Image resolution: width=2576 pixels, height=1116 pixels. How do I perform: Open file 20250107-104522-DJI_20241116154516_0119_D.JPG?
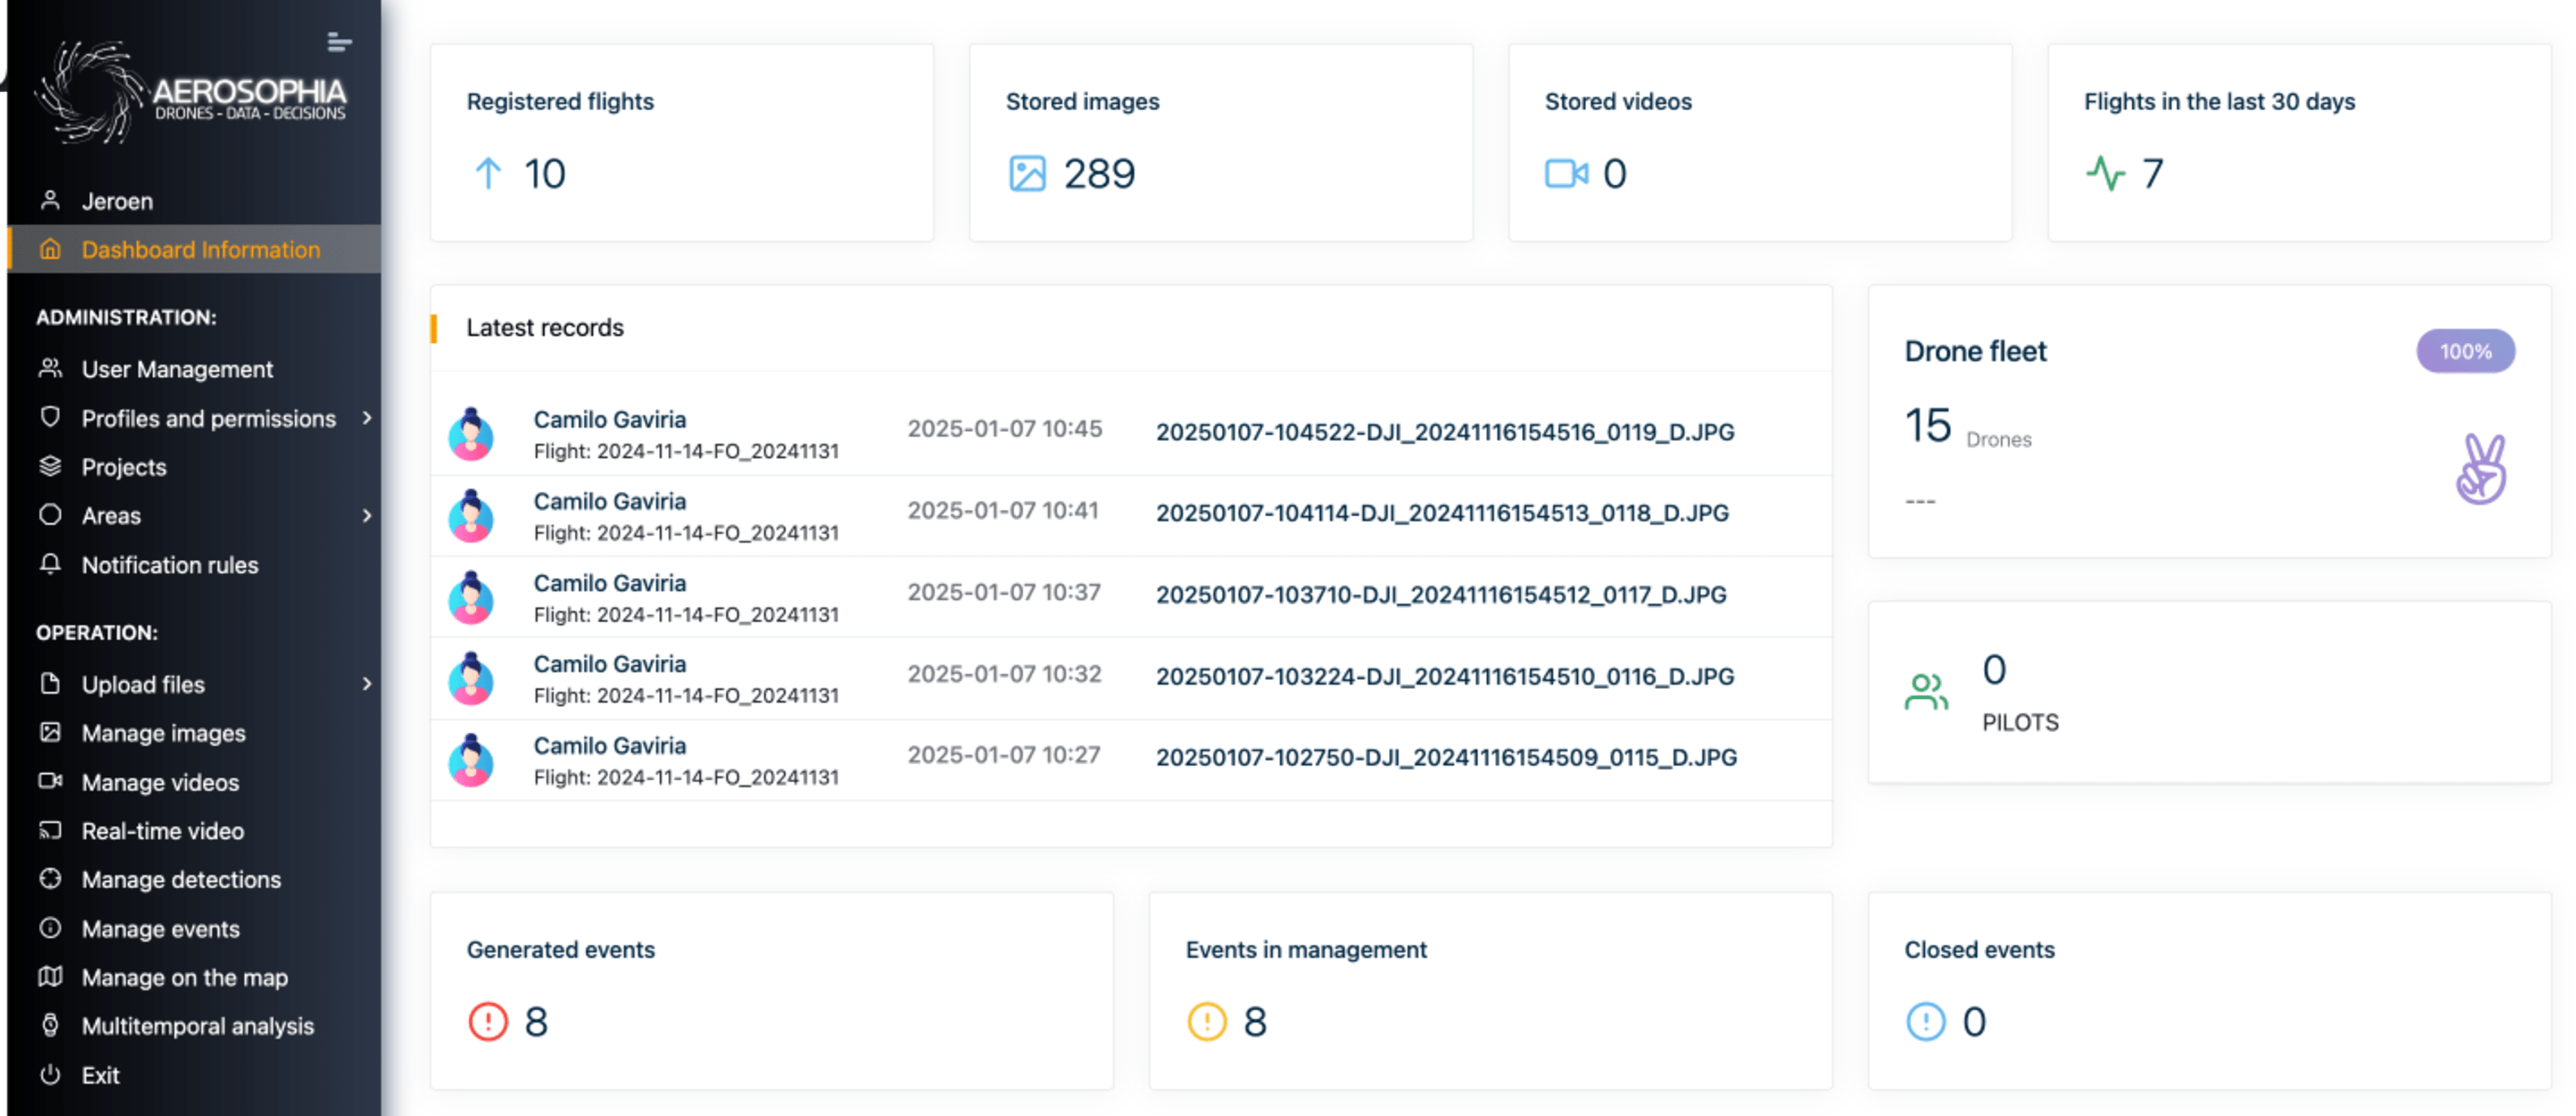[1445, 431]
